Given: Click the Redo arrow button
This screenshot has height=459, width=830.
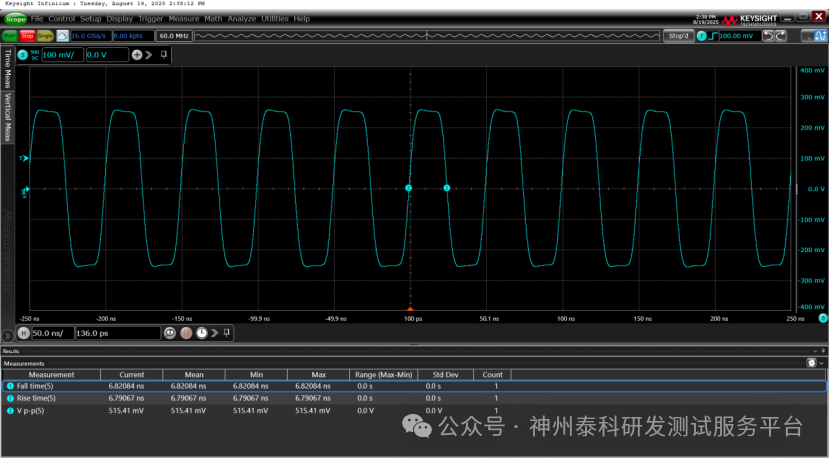Looking at the screenshot, I should [x=780, y=35].
